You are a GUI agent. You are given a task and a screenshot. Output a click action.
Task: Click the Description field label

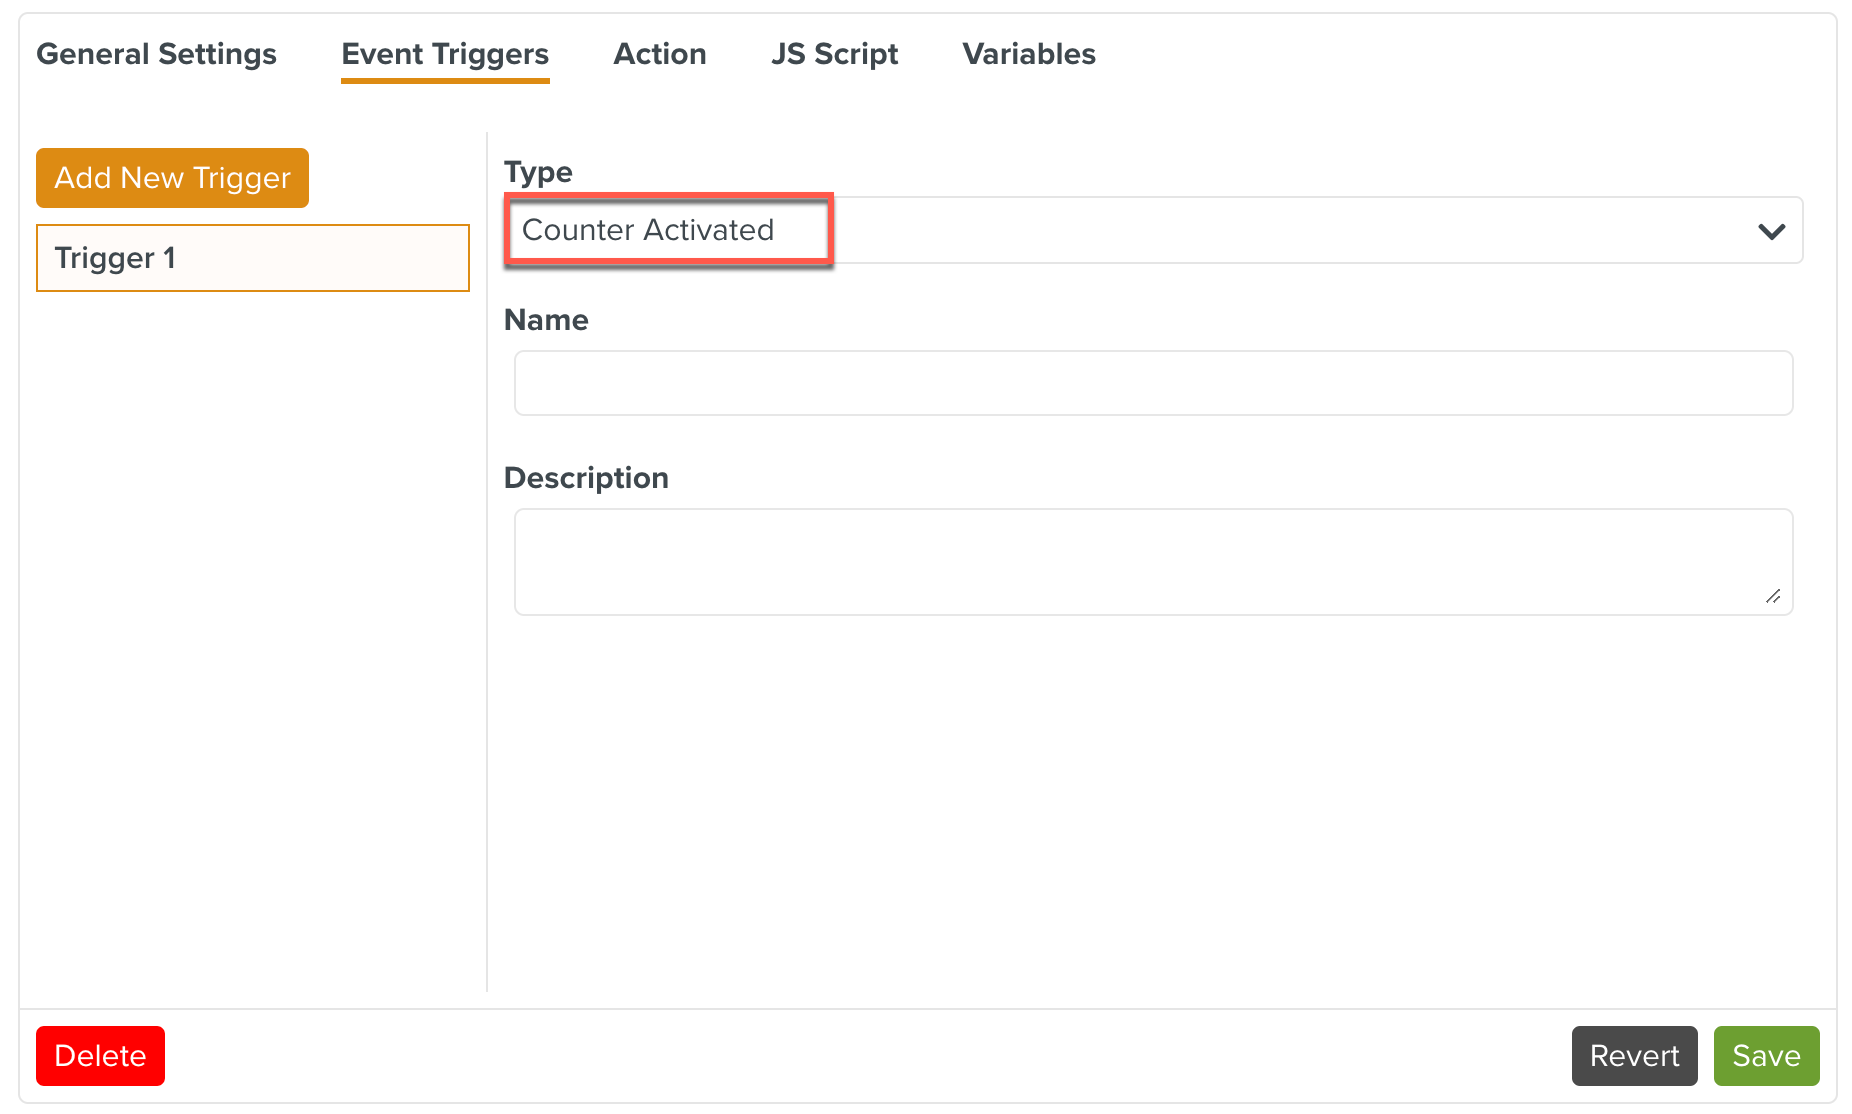point(586,478)
